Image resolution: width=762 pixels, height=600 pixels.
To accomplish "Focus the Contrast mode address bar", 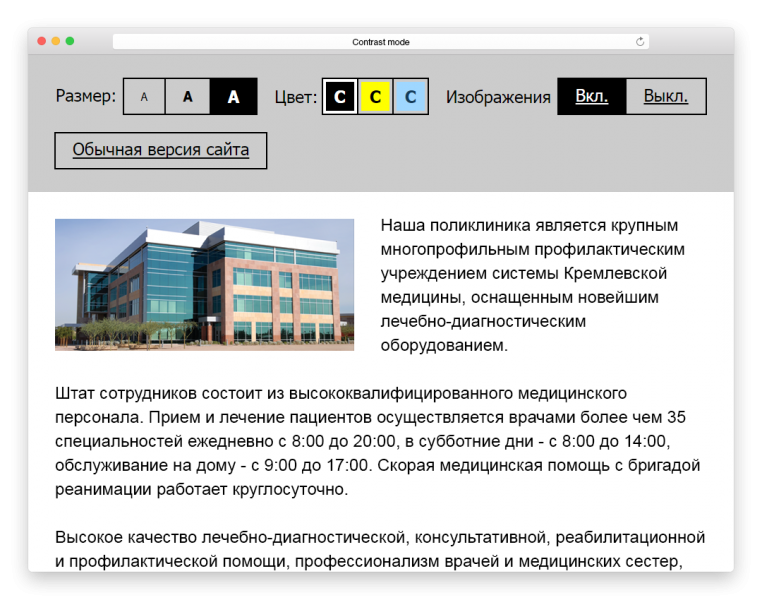I will click(x=380, y=42).
